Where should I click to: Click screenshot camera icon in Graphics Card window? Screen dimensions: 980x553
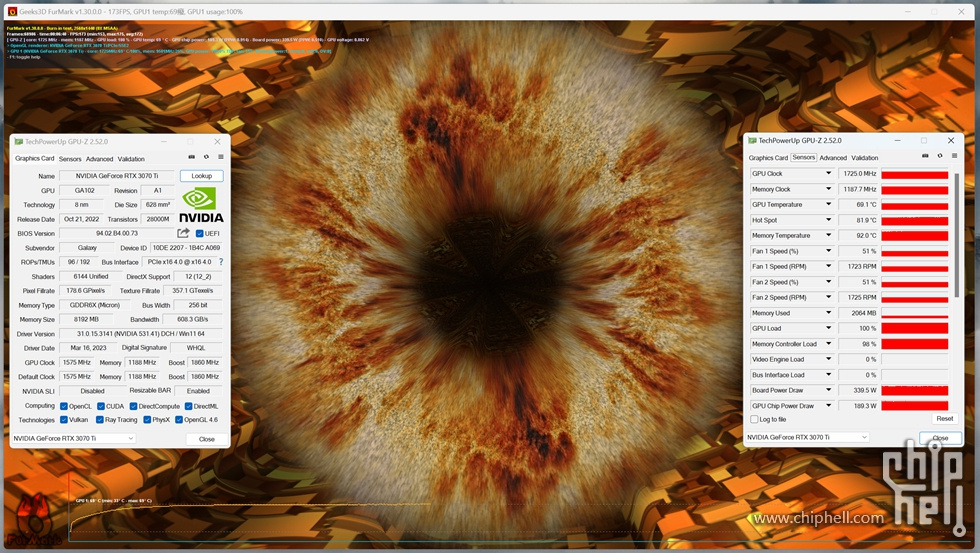click(192, 157)
